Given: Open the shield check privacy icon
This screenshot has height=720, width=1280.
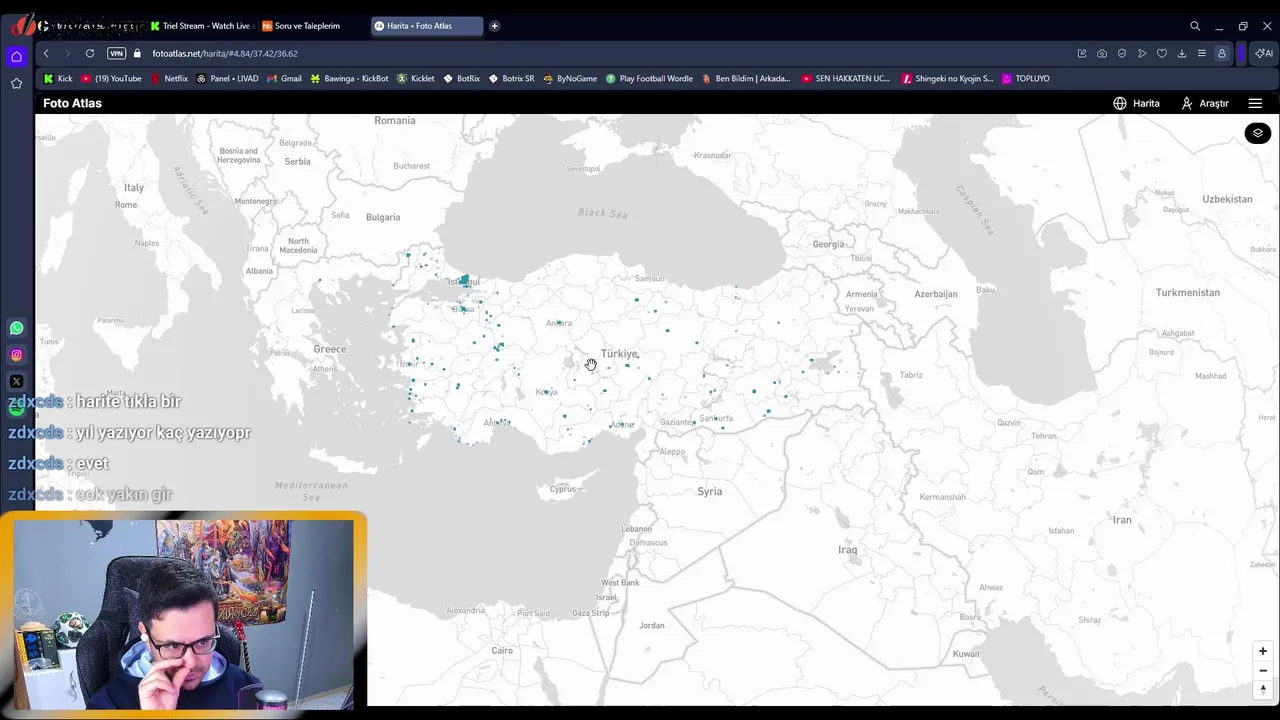Looking at the screenshot, I should (1122, 53).
